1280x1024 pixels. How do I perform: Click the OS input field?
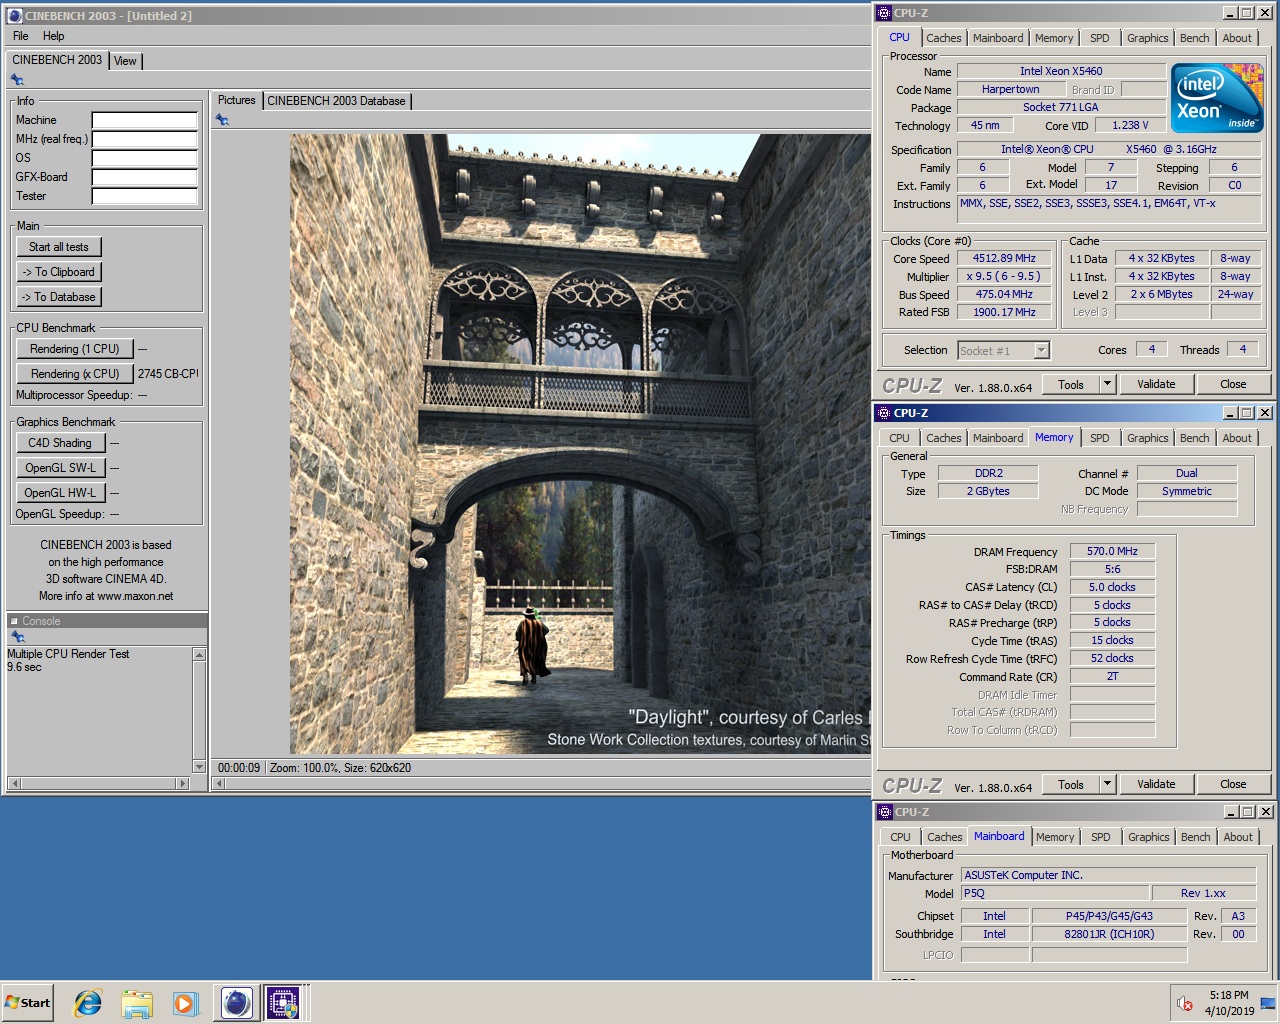(x=145, y=158)
